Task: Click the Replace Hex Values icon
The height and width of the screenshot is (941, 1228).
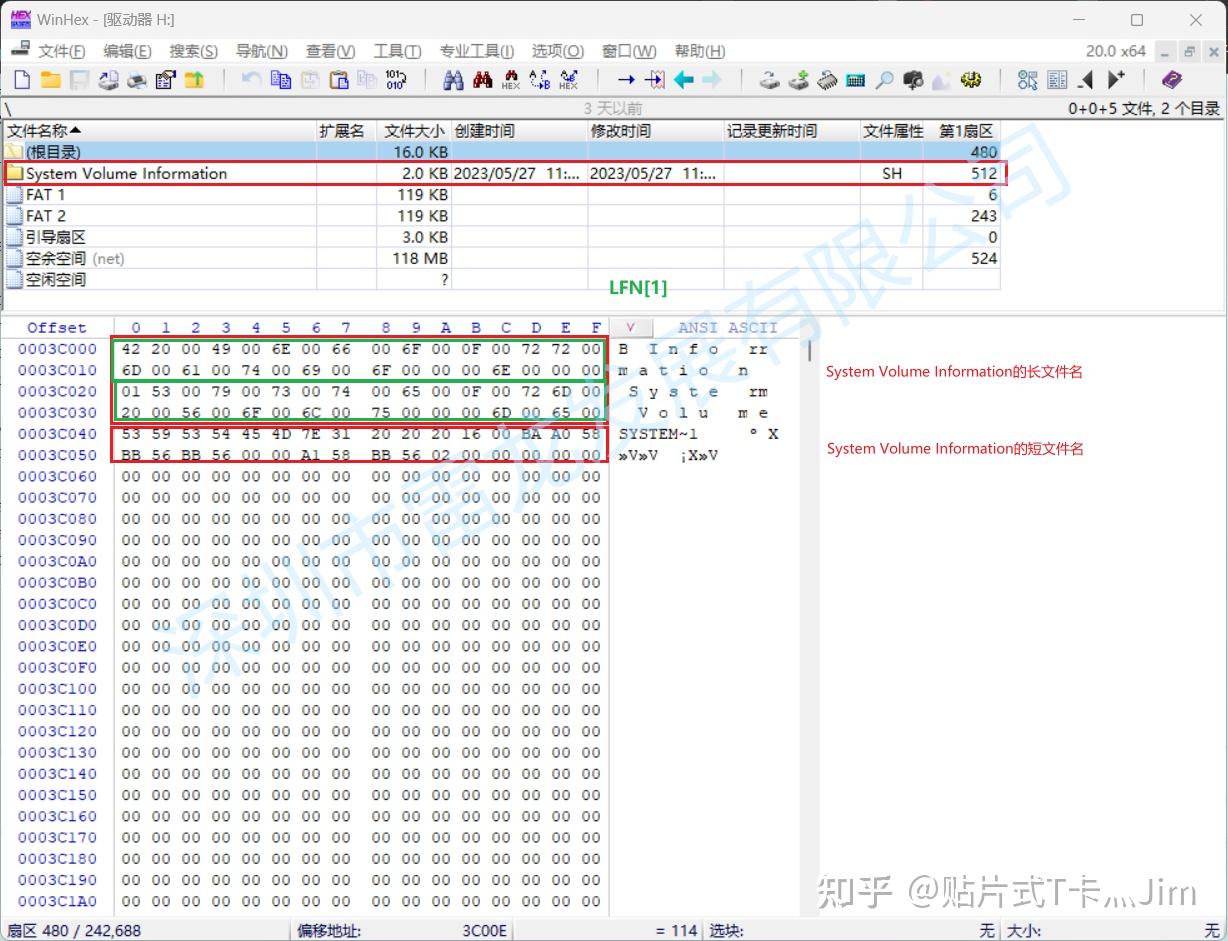Action: [x=569, y=80]
